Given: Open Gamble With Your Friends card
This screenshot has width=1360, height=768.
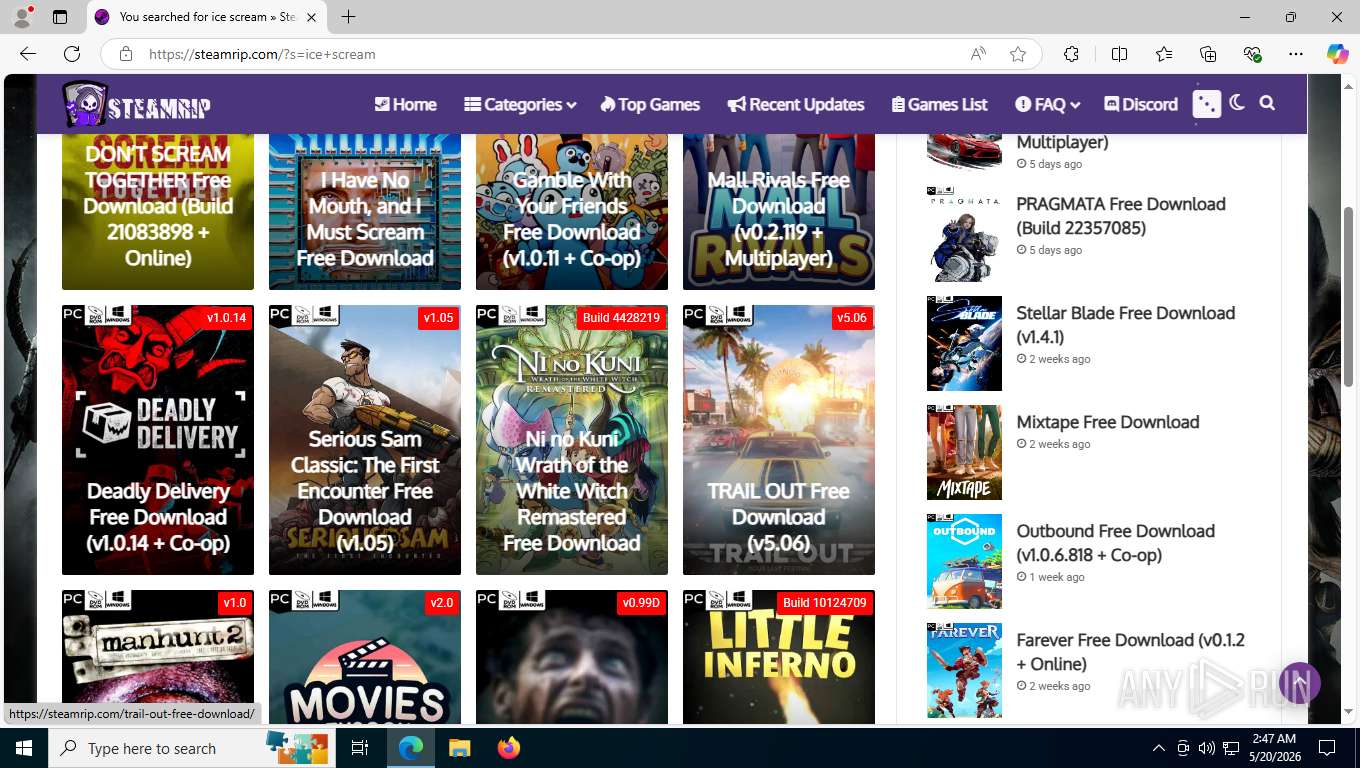Looking at the screenshot, I should coord(572,211).
